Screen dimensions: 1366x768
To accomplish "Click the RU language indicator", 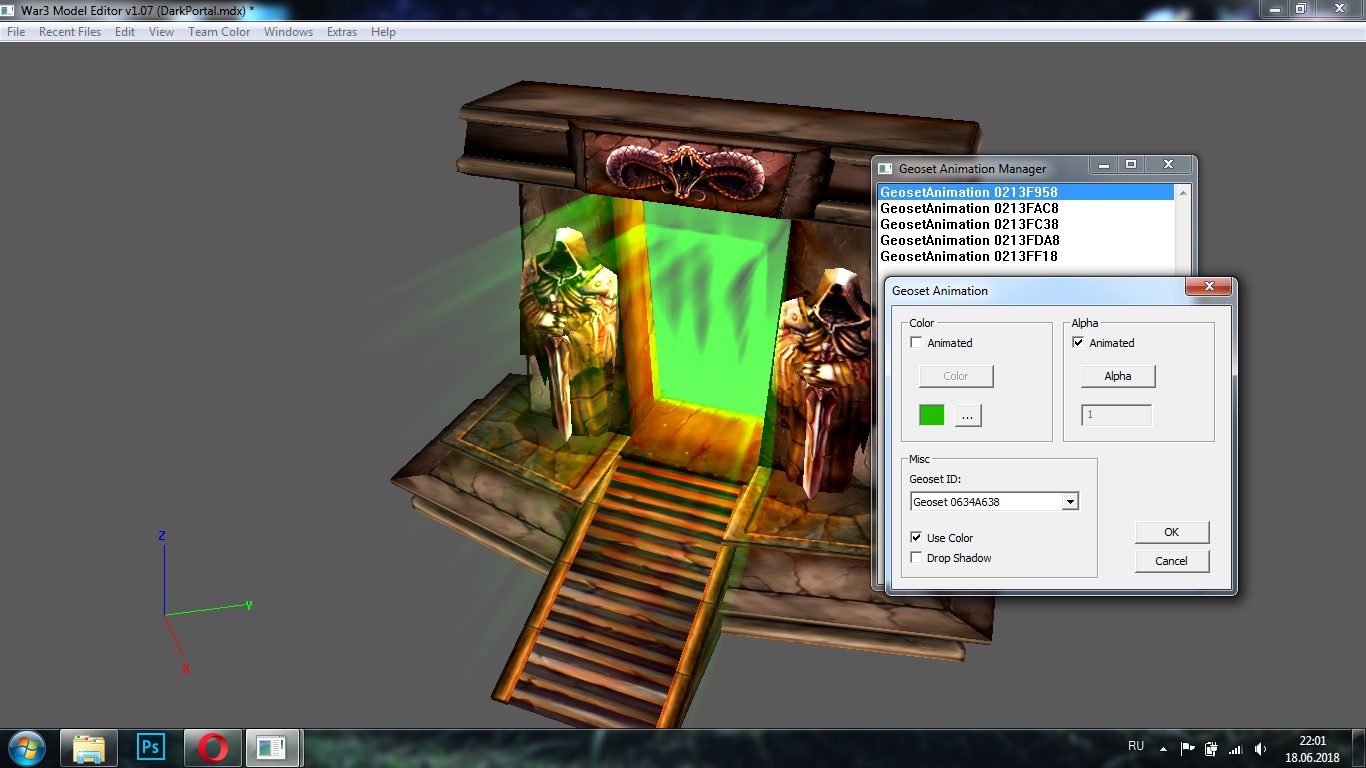I will tap(1136, 747).
